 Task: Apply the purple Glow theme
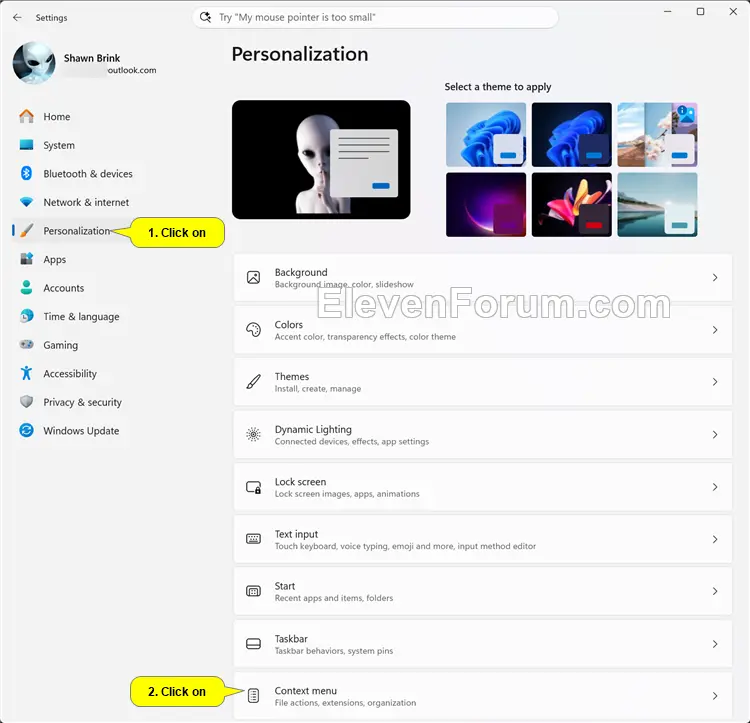coord(485,205)
